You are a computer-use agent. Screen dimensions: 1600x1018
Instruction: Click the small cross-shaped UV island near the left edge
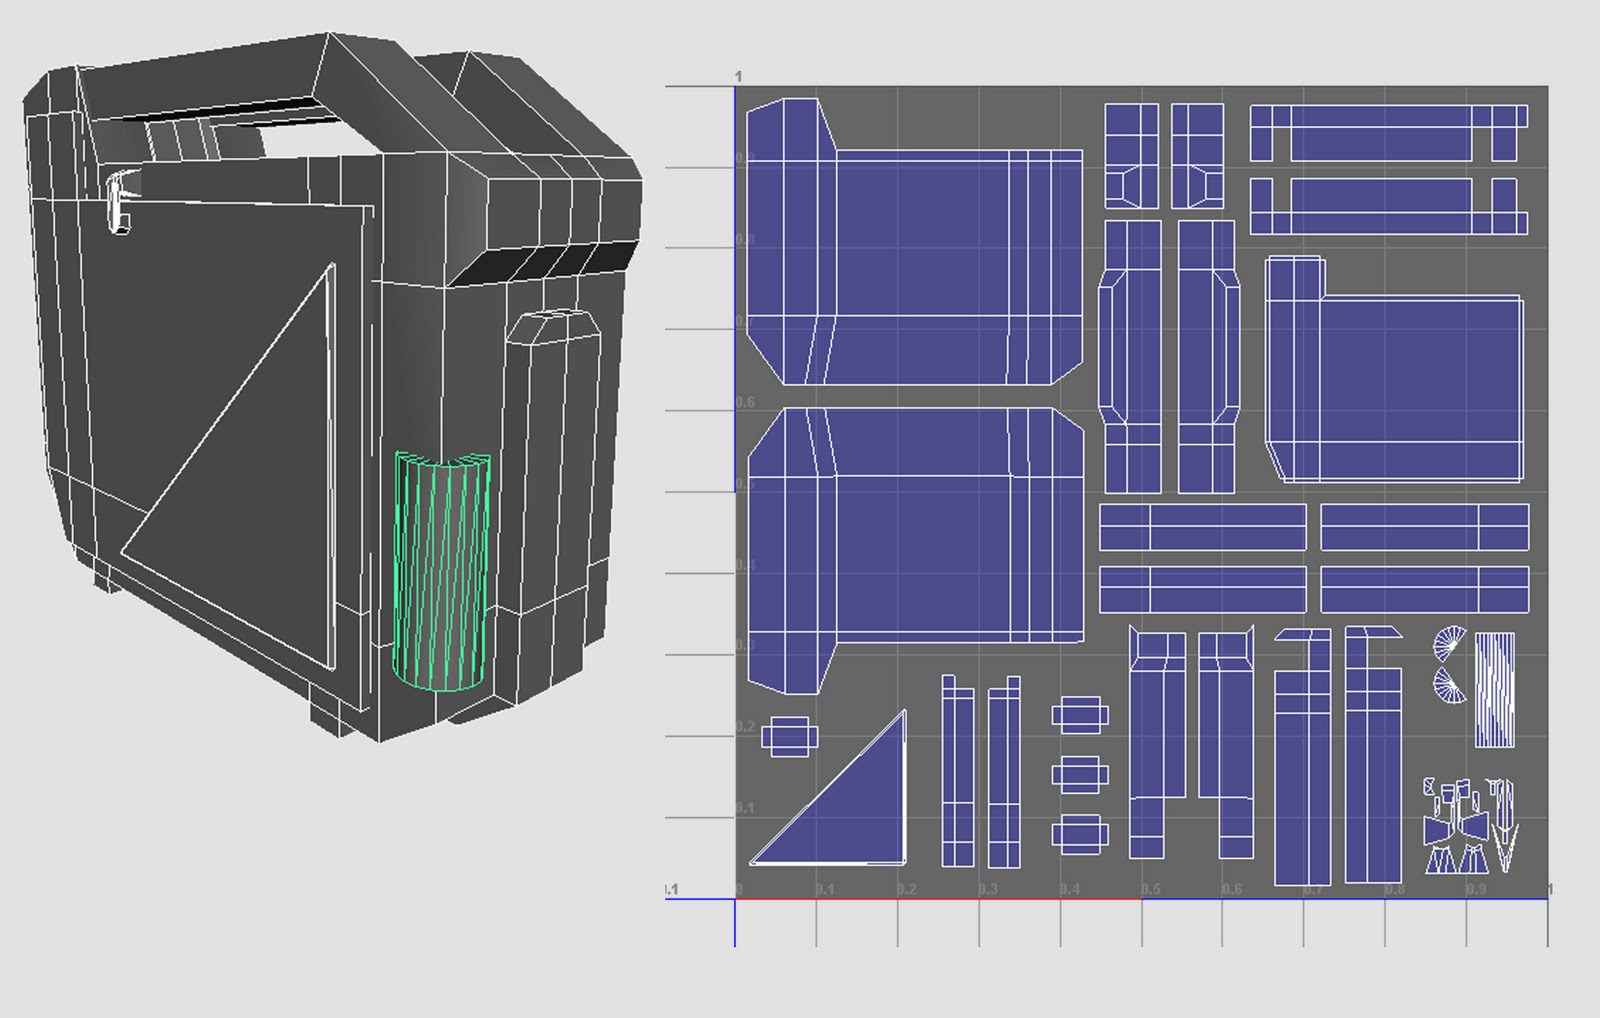click(789, 735)
